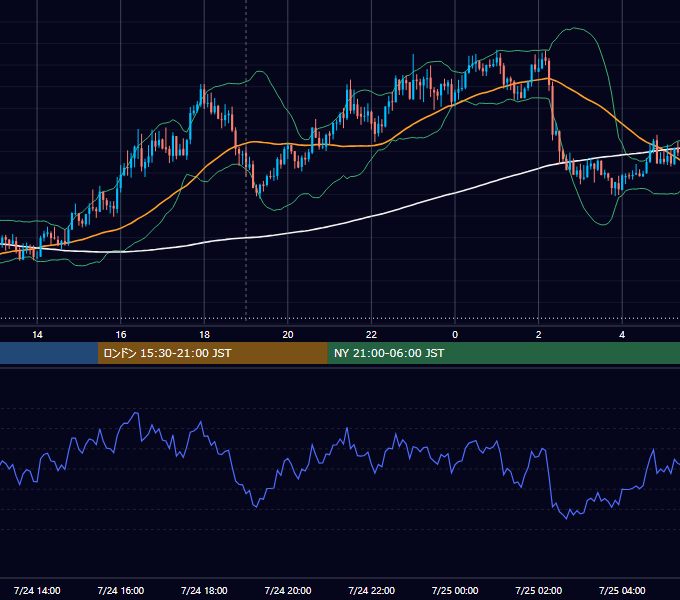Click the 7/24 14:00 date label

tap(37, 590)
